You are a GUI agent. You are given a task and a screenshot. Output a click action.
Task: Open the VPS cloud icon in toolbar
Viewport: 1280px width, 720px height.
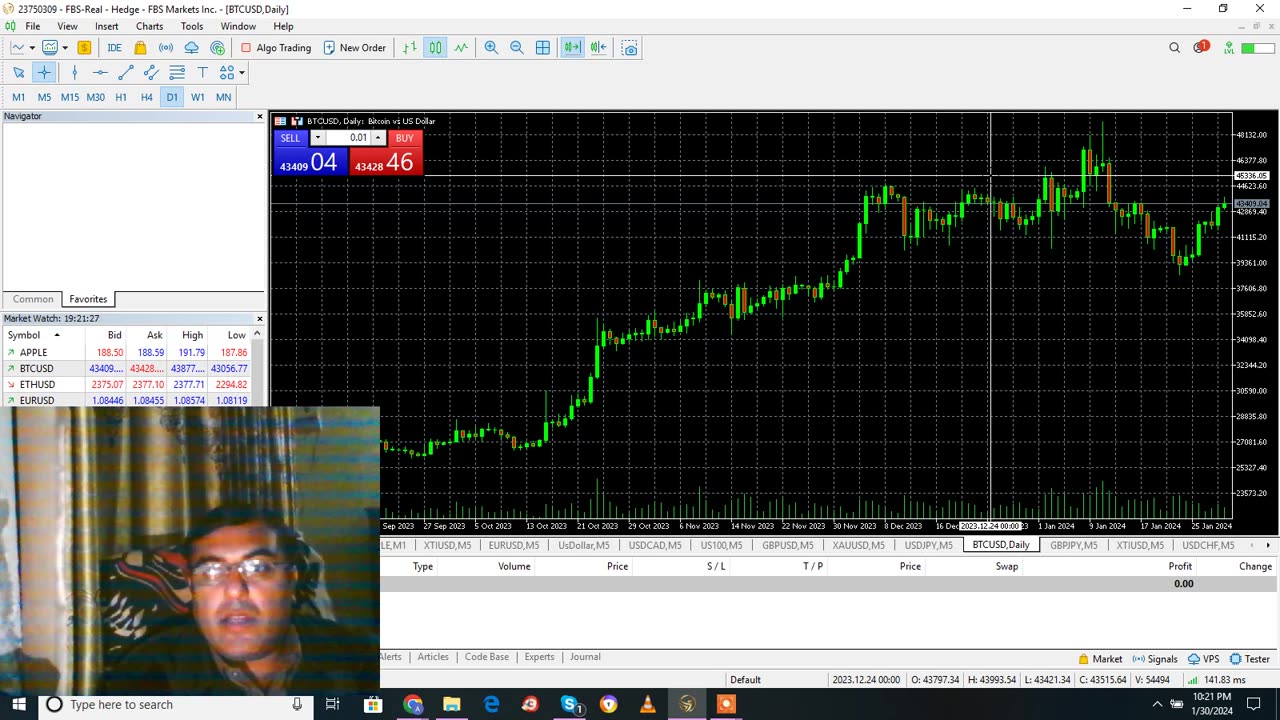(x=192, y=48)
